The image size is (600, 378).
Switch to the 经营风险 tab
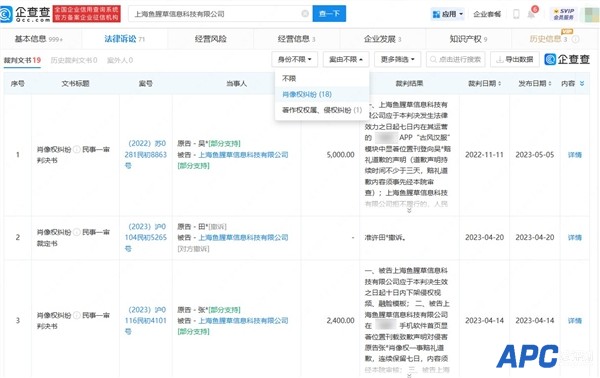point(210,39)
